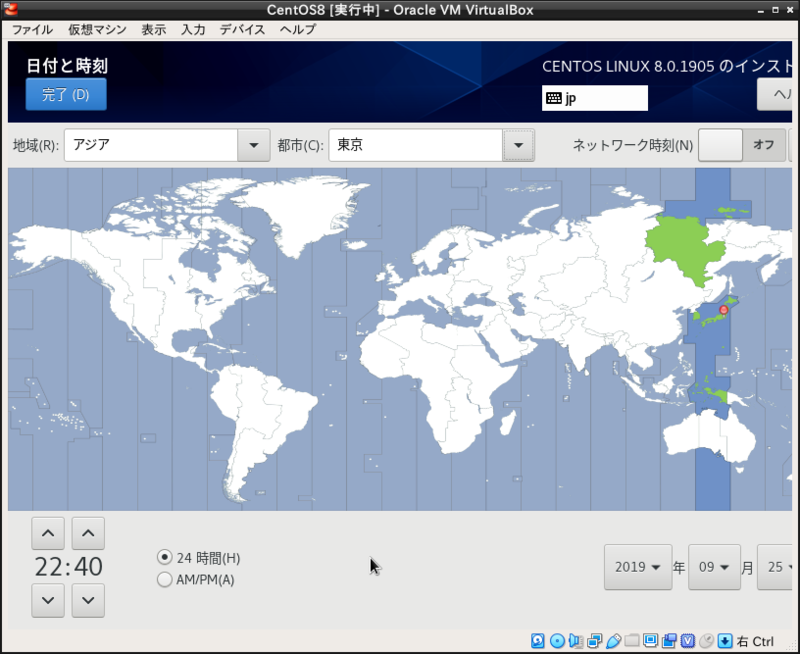Click the video capture icon in status bar
800x654 pixels.
(669, 641)
